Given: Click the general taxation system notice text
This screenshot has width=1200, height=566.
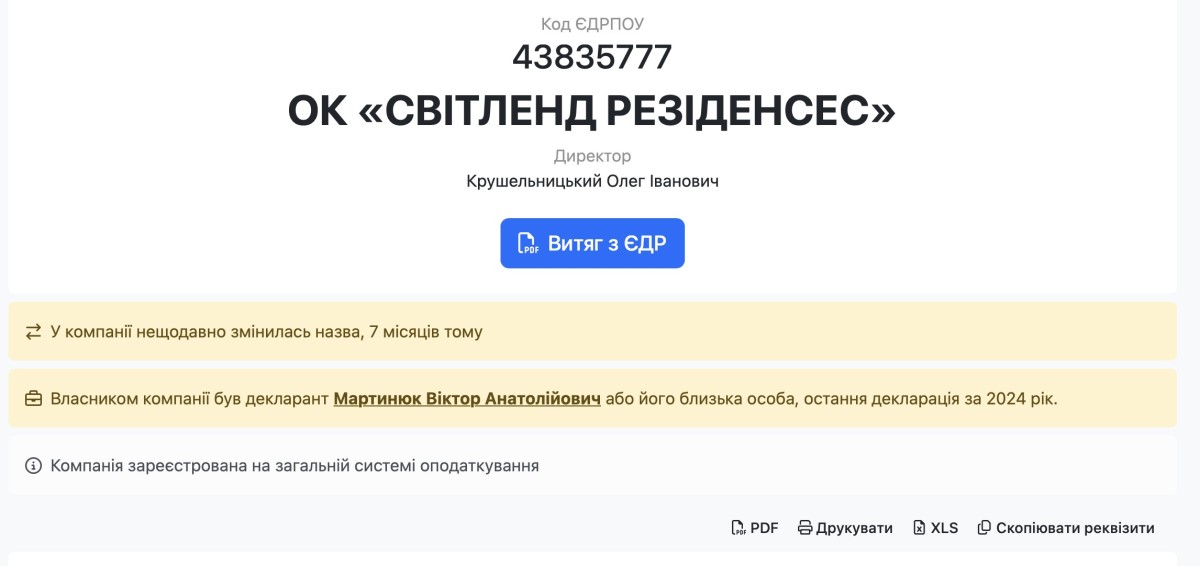Looking at the screenshot, I should [295, 465].
